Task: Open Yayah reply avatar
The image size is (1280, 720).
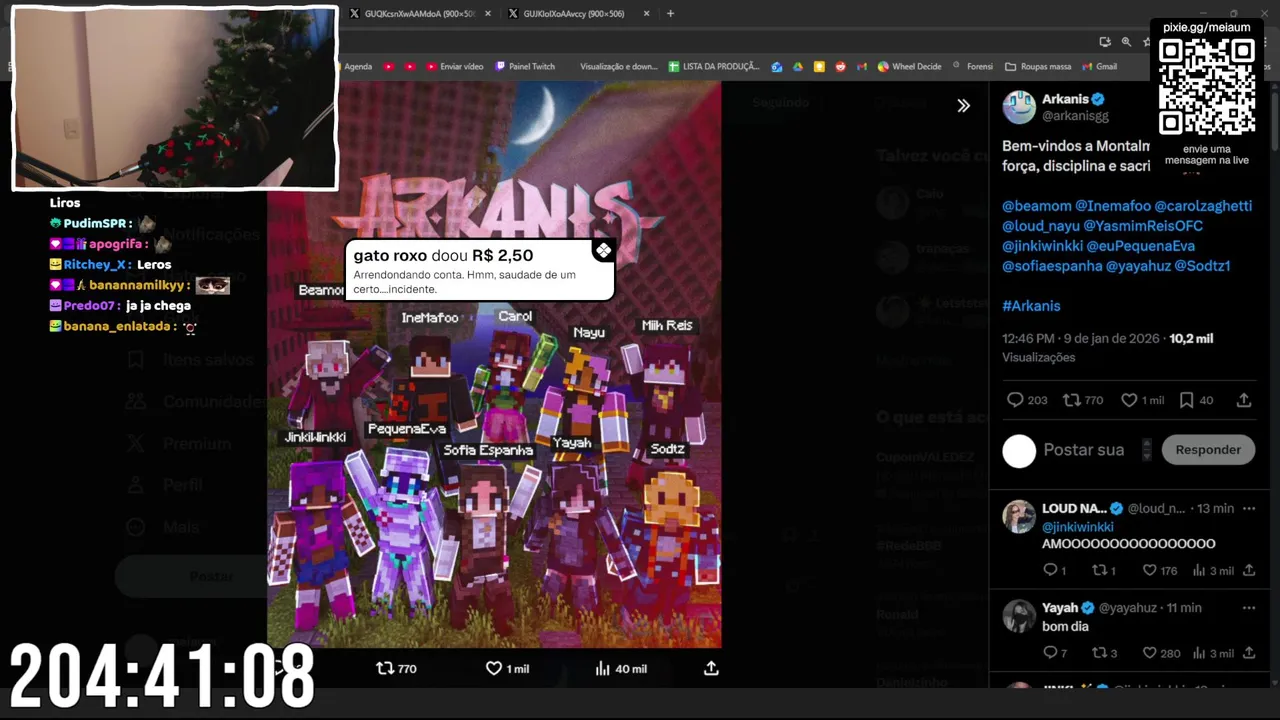Action: tap(1019, 616)
